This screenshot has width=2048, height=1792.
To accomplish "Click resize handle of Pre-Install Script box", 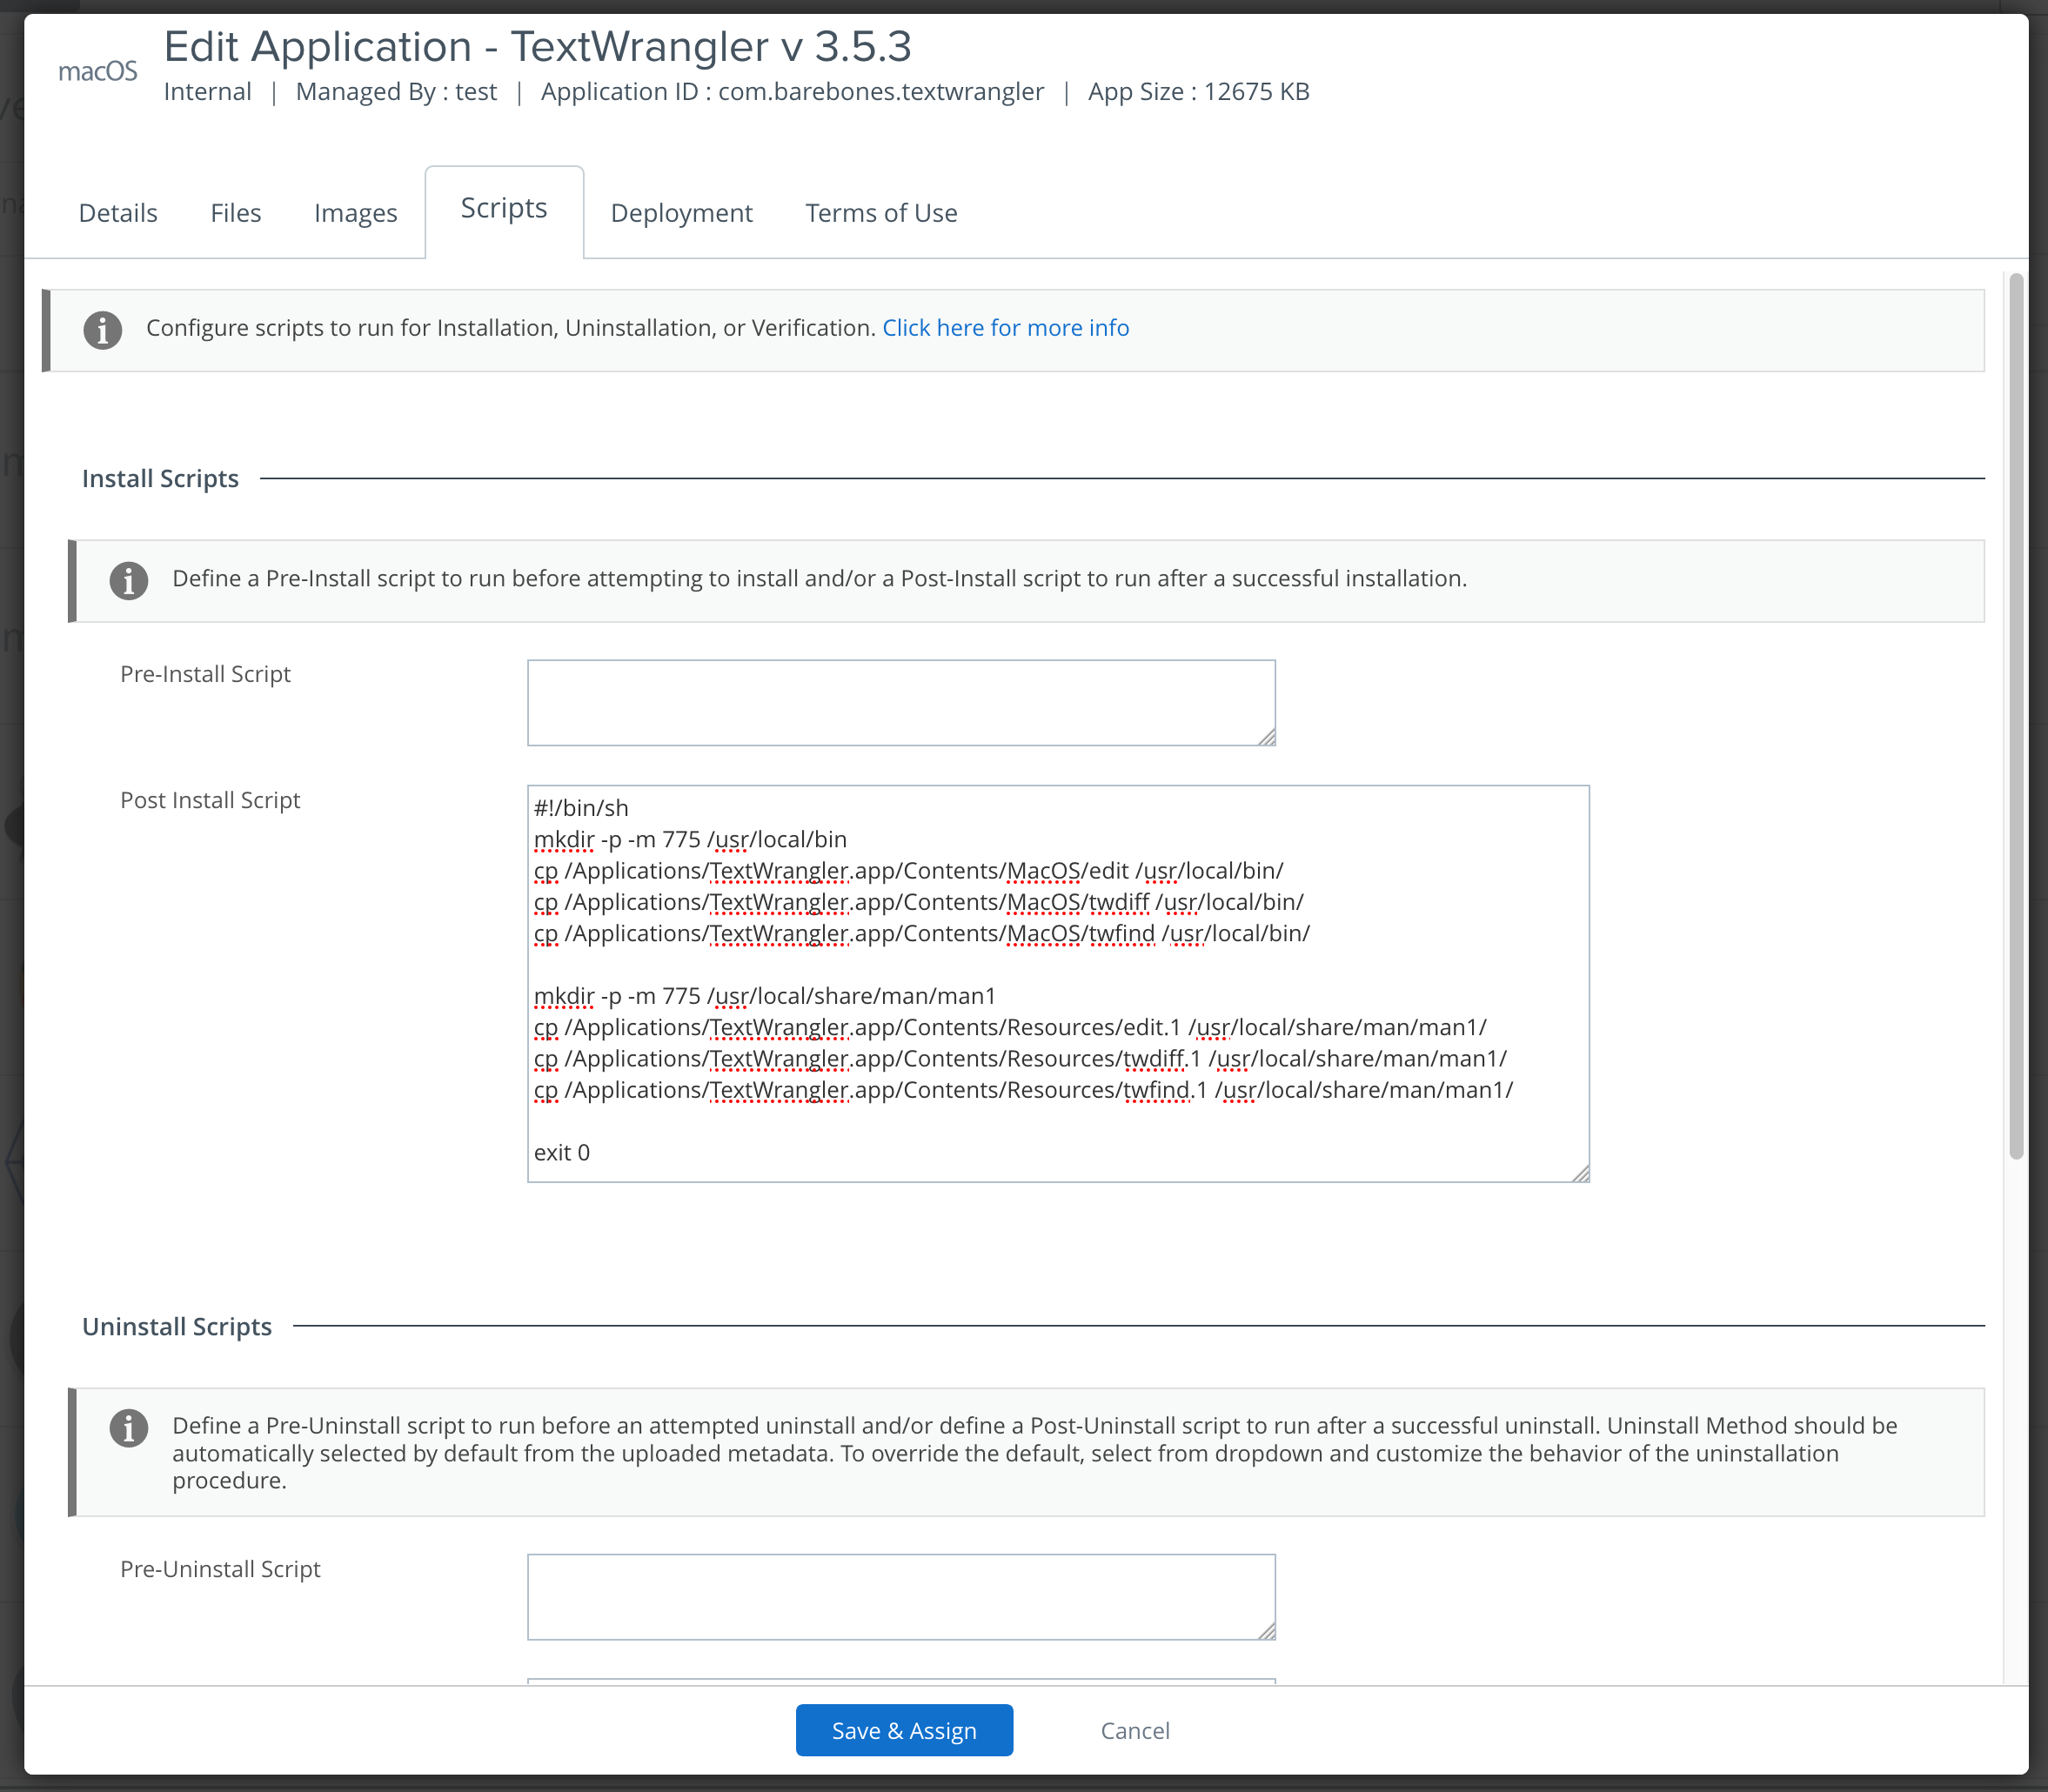I will tap(1266, 737).
